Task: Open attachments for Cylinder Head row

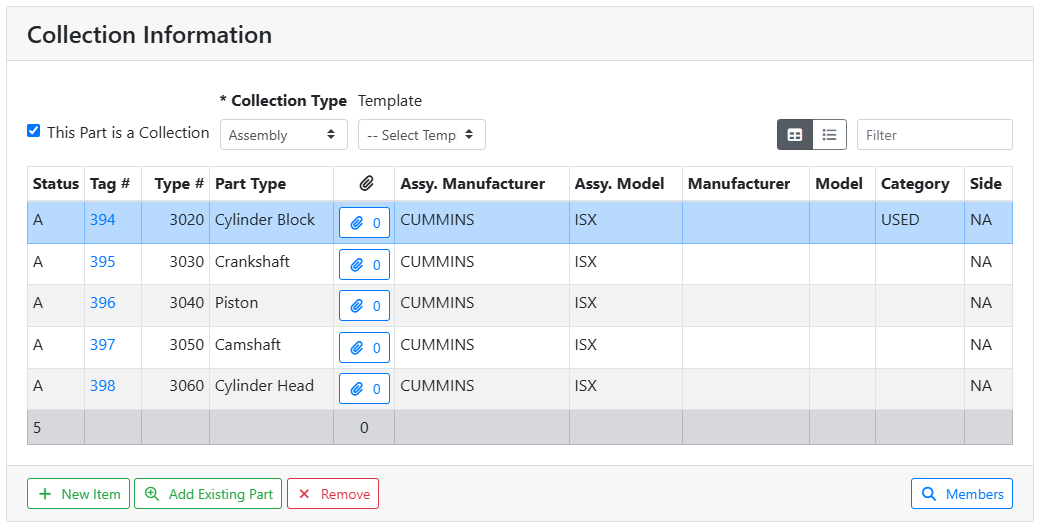Action: [x=364, y=388]
